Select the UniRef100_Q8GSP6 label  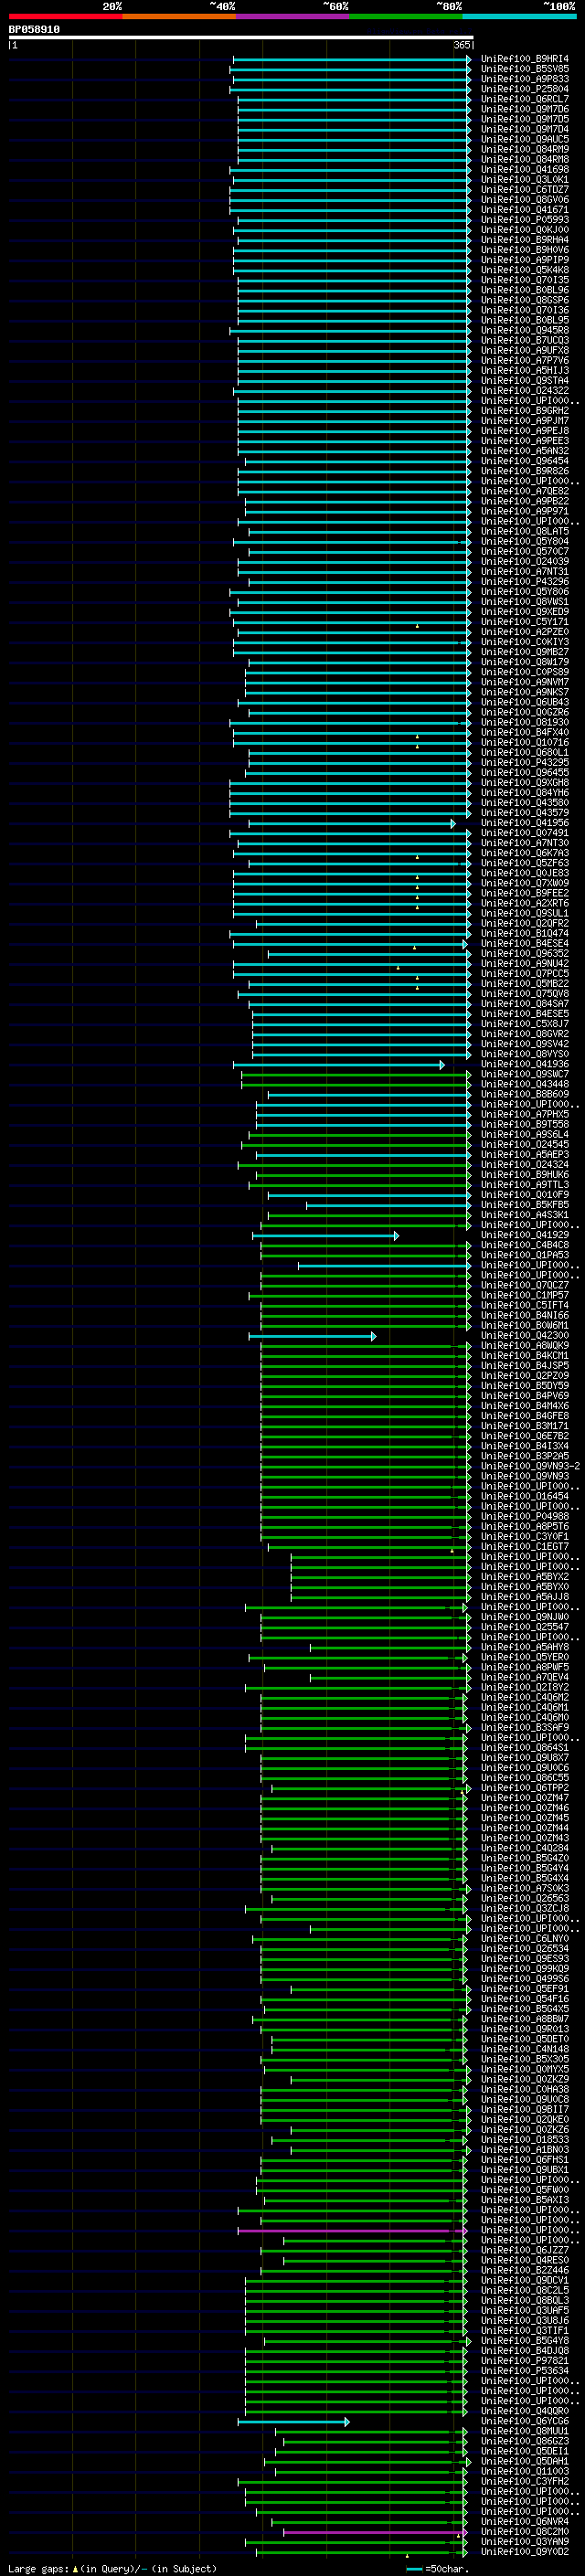pos(525,300)
